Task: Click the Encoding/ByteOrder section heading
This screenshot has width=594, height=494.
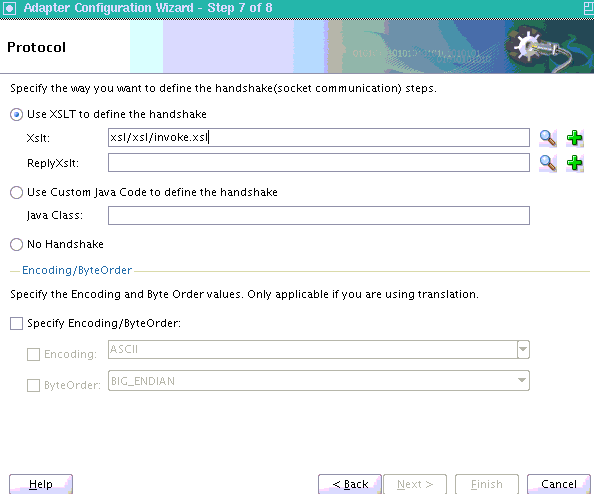Action: click(x=77, y=270)
